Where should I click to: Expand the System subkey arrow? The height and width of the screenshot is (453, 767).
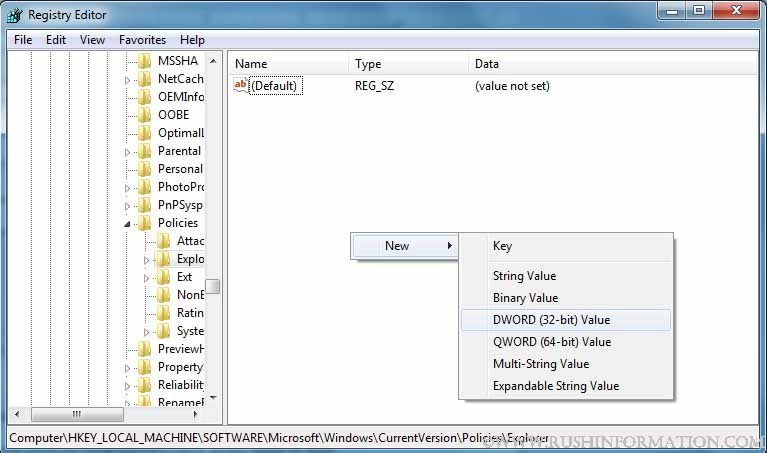[147, 332]
